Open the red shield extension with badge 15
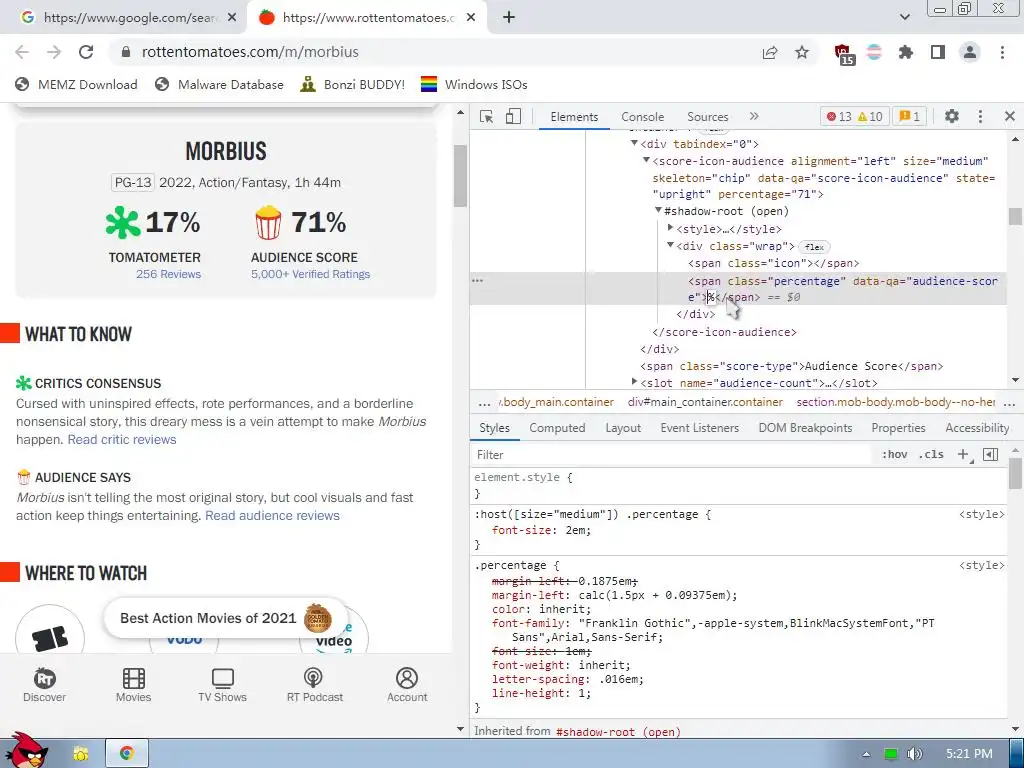The image size is (1024, 768). (x=844, y=54)
